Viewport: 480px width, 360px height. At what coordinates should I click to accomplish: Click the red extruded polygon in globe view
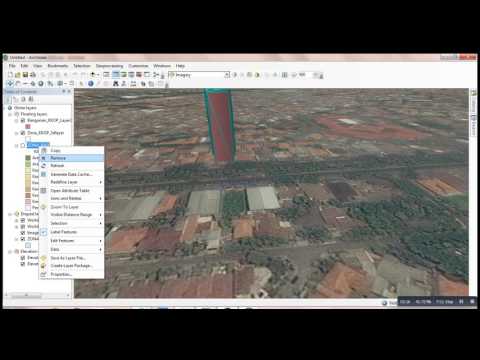pos(221,127)
